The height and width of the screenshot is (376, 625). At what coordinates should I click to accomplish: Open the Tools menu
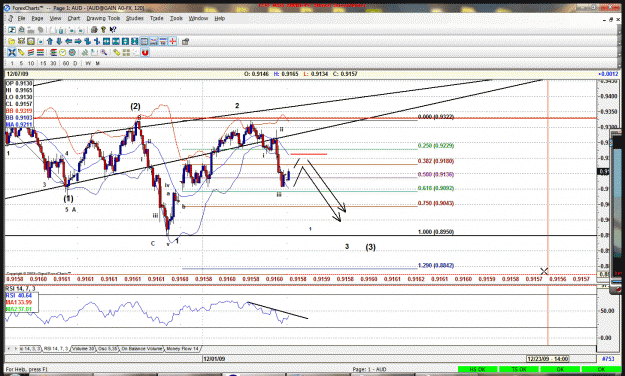coord(176,18)
